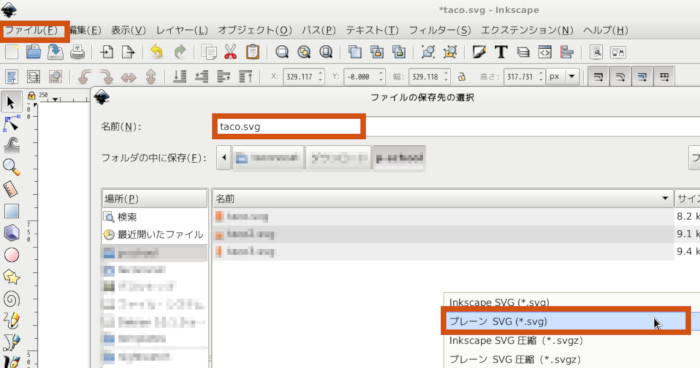
Task: Click the folder path back arrow
Action: click(224, 158)
